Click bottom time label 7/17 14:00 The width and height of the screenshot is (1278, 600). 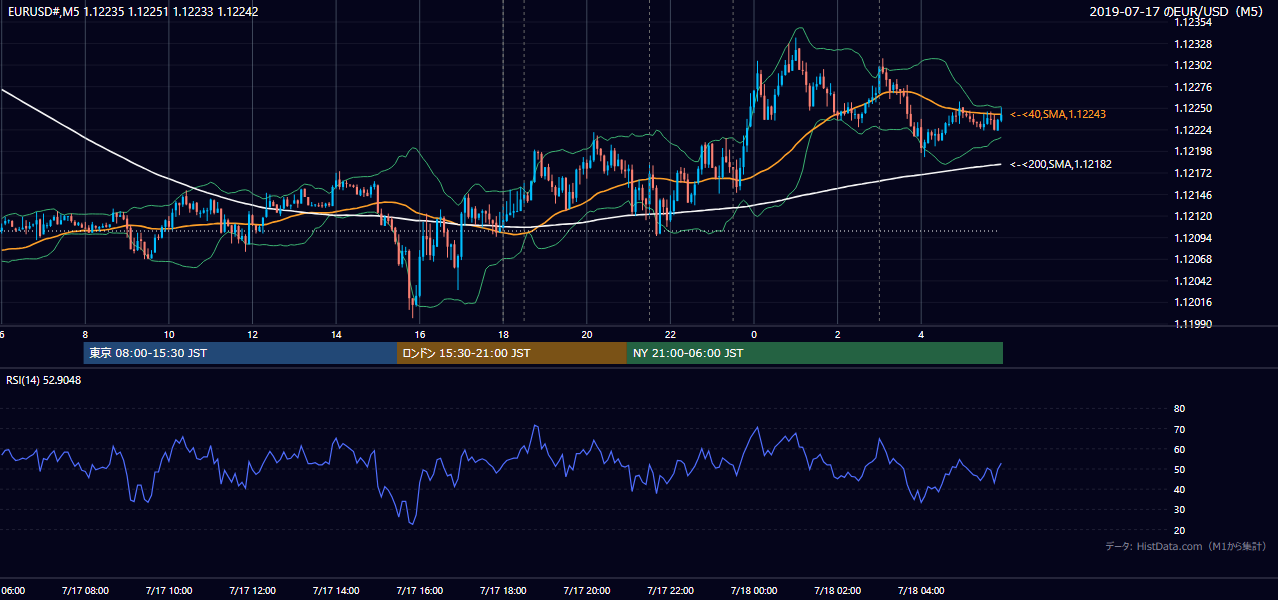coord(336,591)
